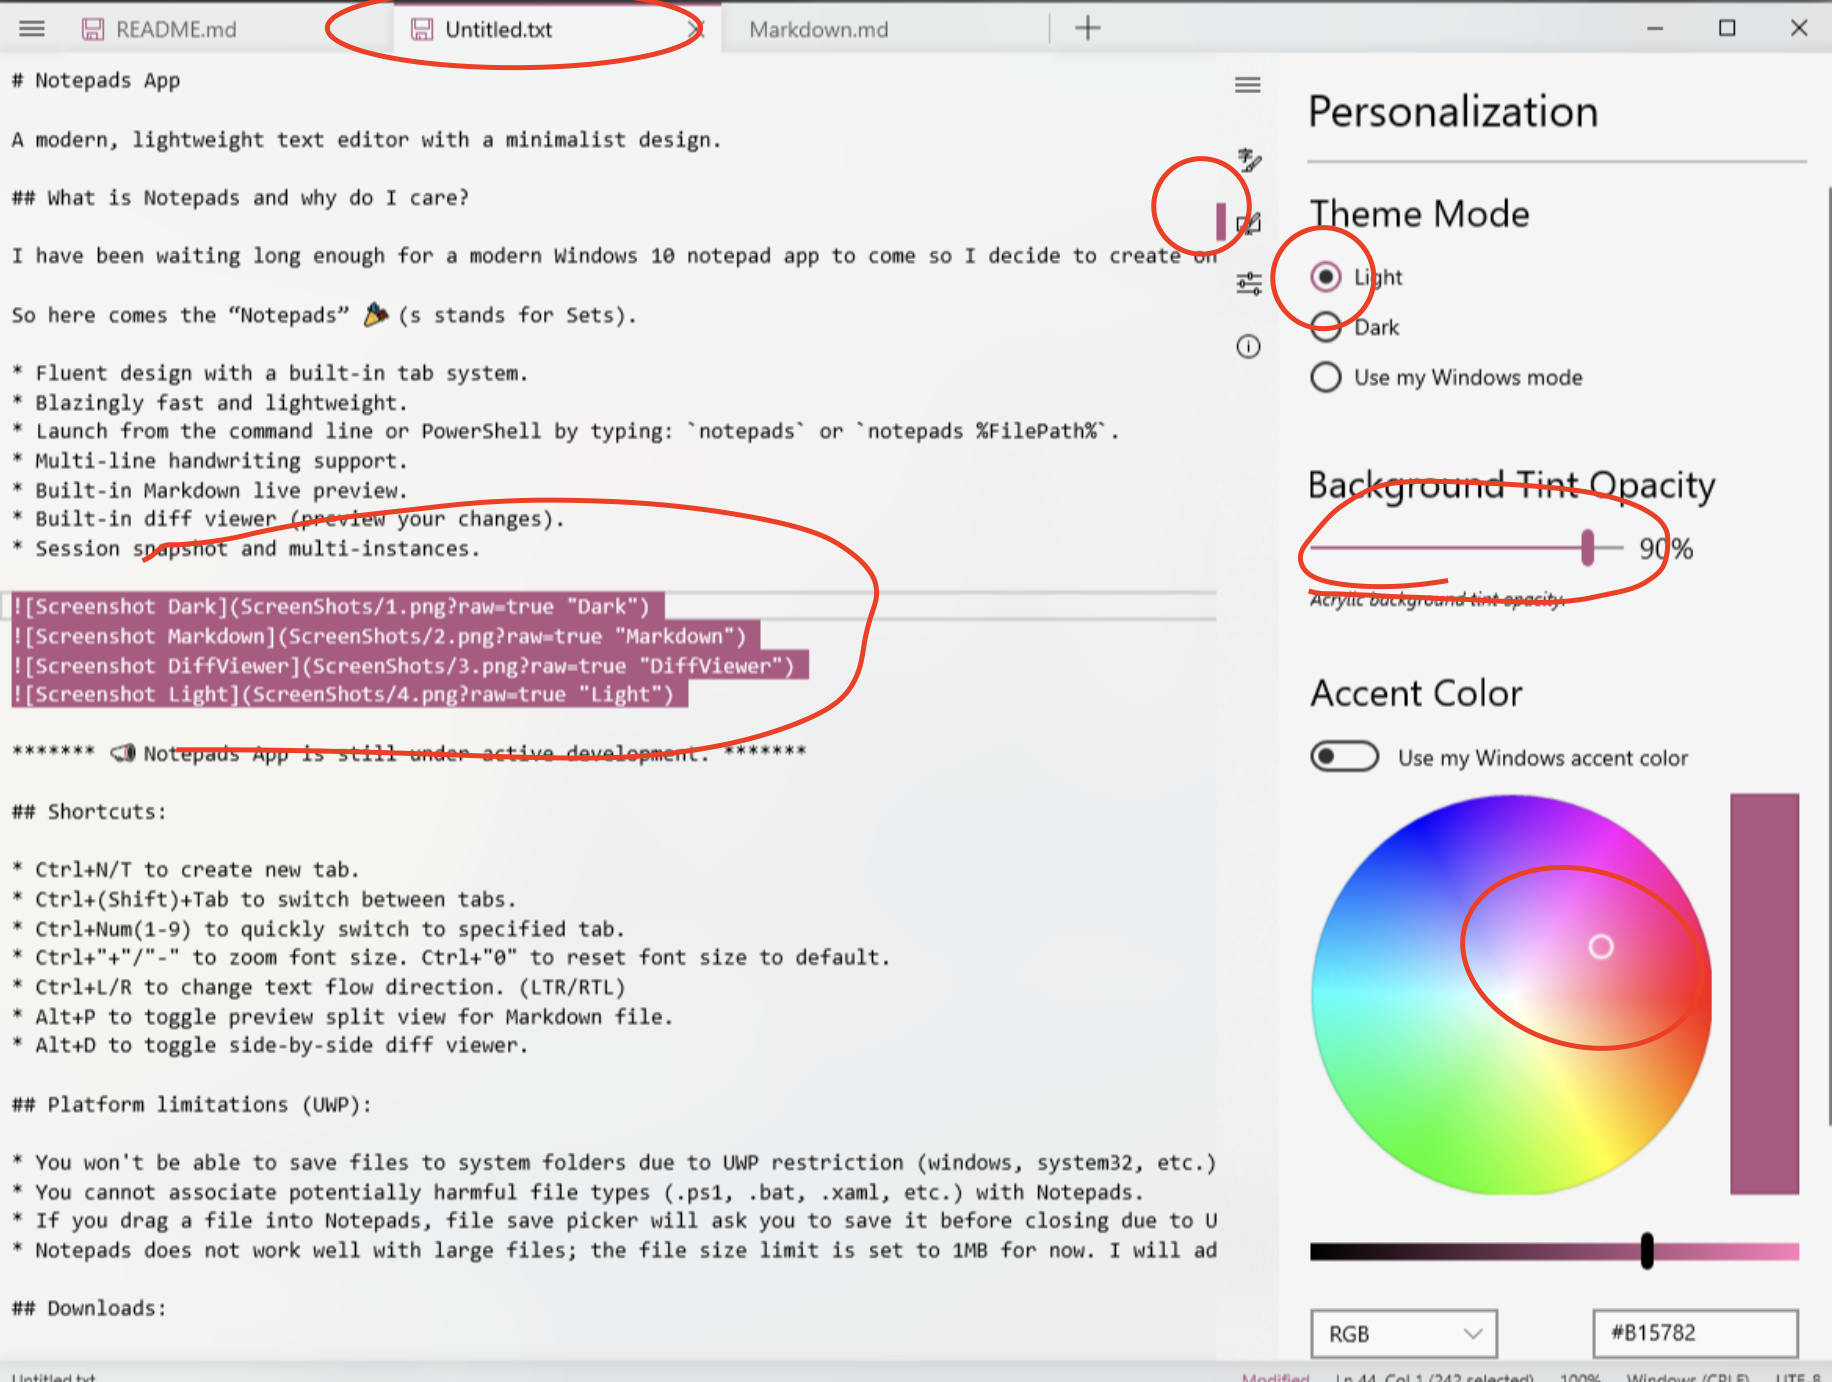Switch to the Untitled.txt tab
The width and height of the screenshot is (1832, 1382).
point(498,30)
